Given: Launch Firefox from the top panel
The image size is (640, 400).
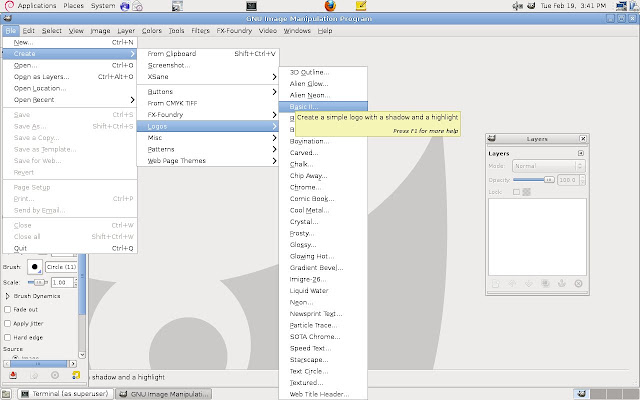Looking at the screenshot, I should point(330,6).
